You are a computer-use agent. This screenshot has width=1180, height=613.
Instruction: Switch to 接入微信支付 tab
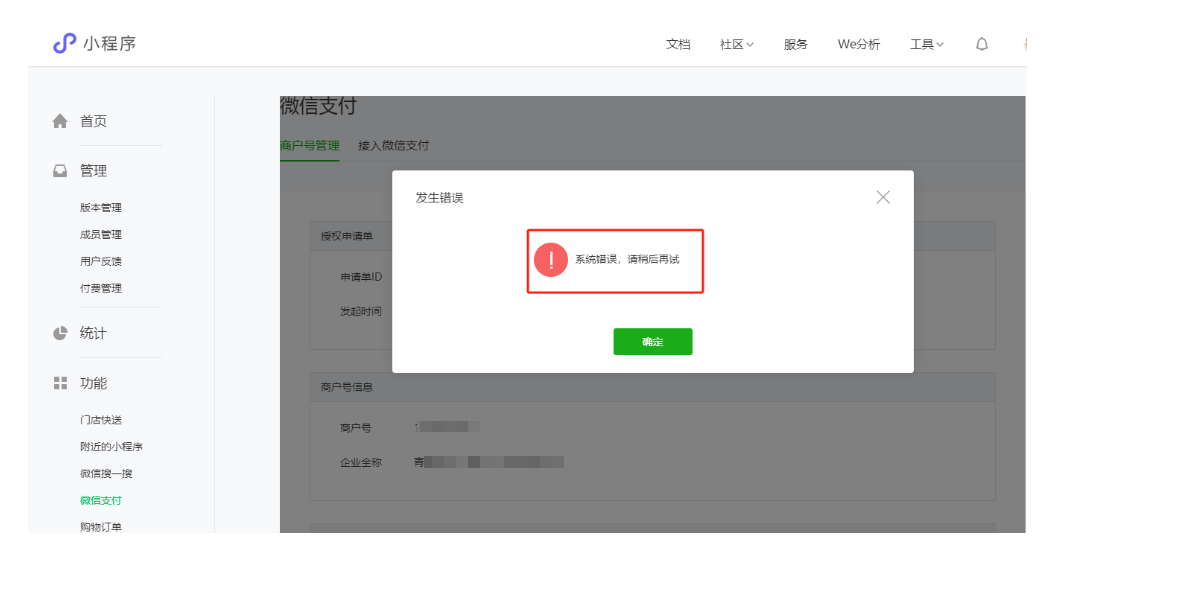click(x=394, y=145)
